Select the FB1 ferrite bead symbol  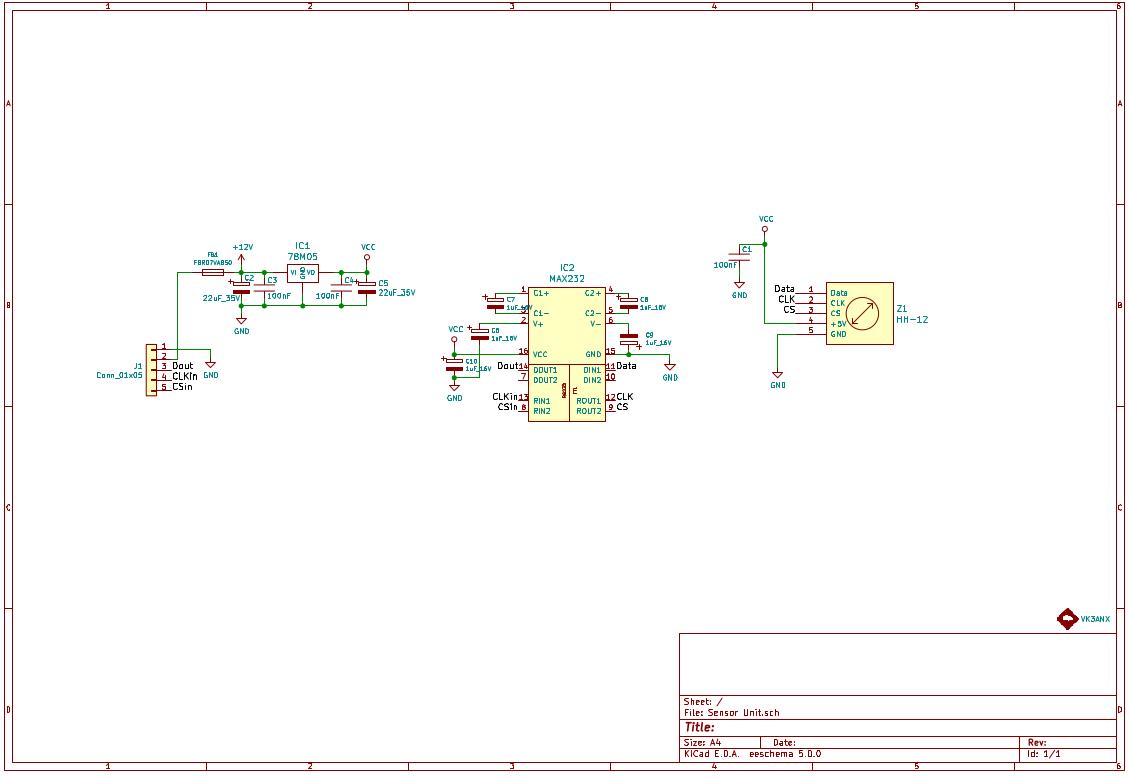(212, 272)
